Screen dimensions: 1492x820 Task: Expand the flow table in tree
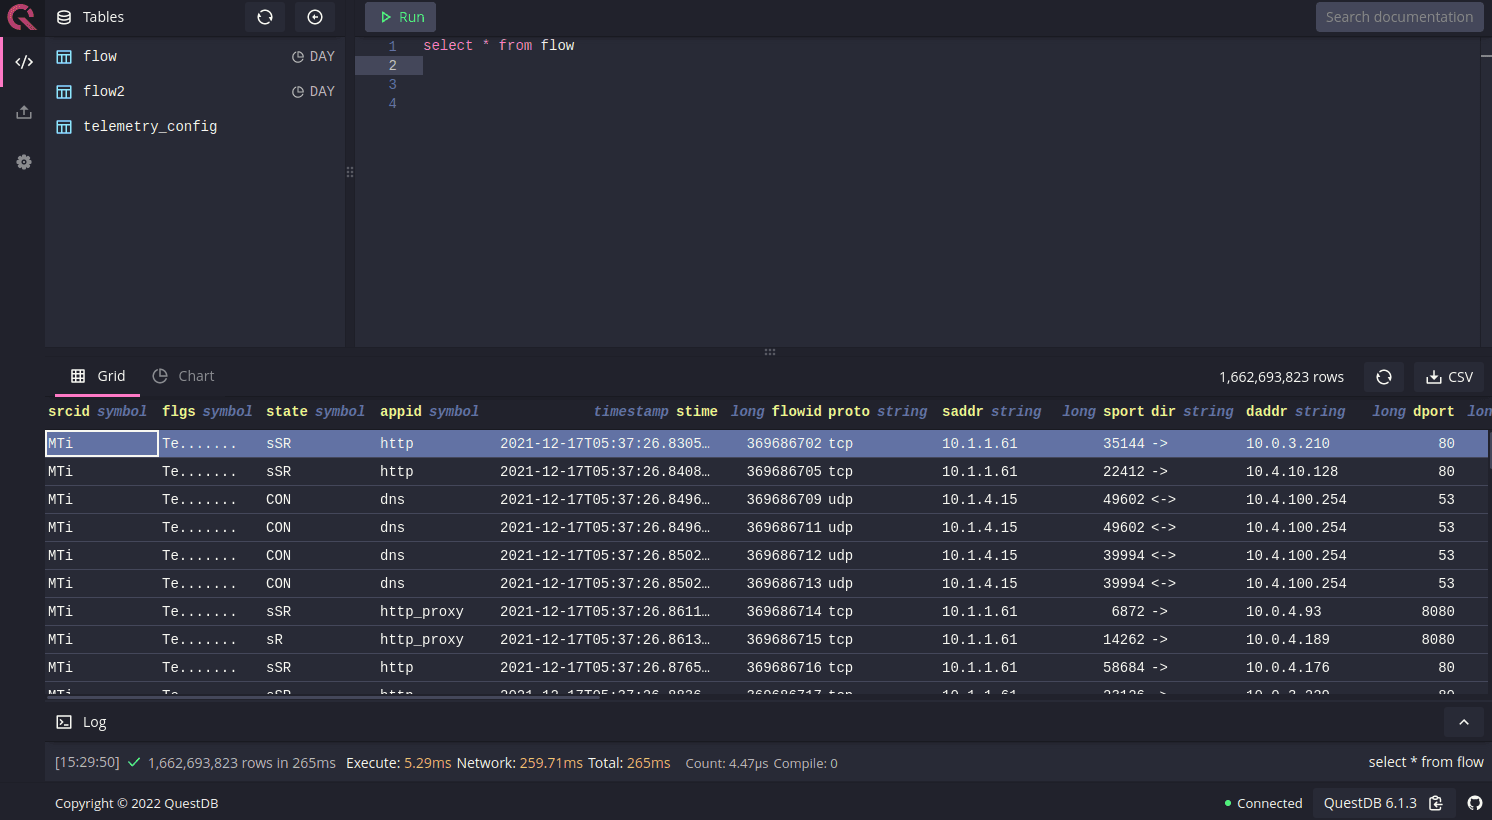click(x=100, y=57)
